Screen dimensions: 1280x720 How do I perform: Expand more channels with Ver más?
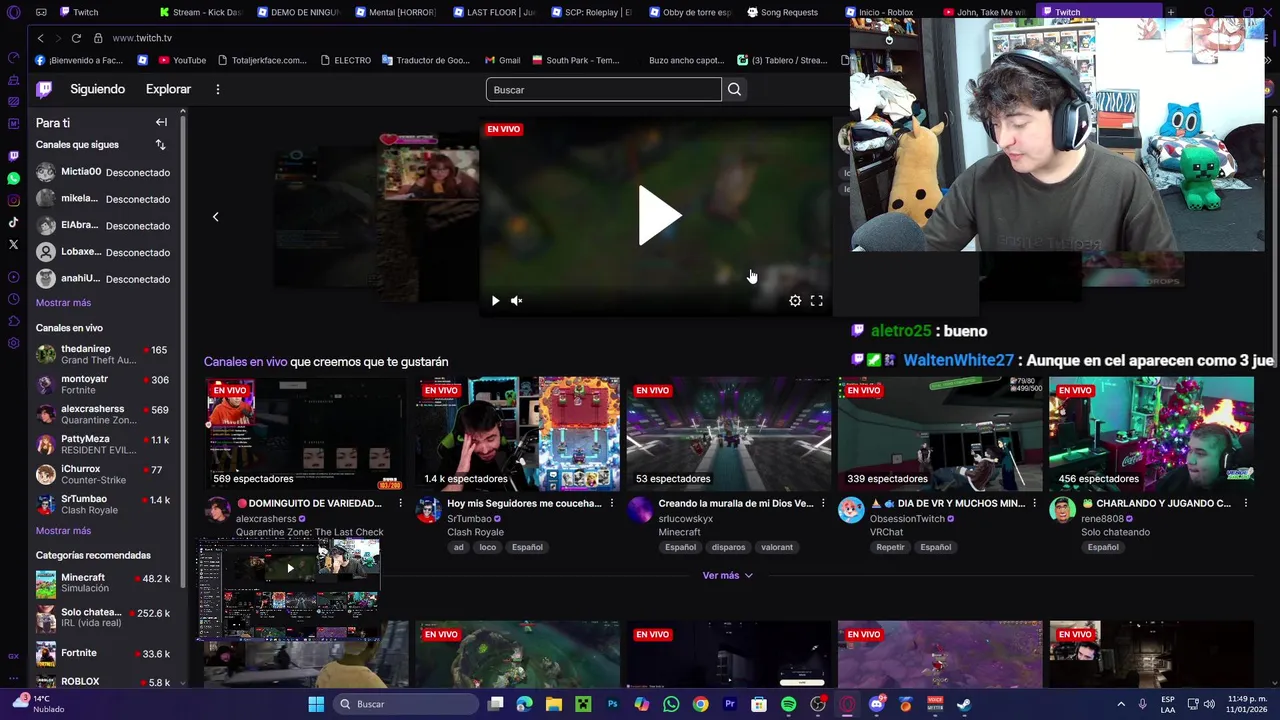point(727,576)
